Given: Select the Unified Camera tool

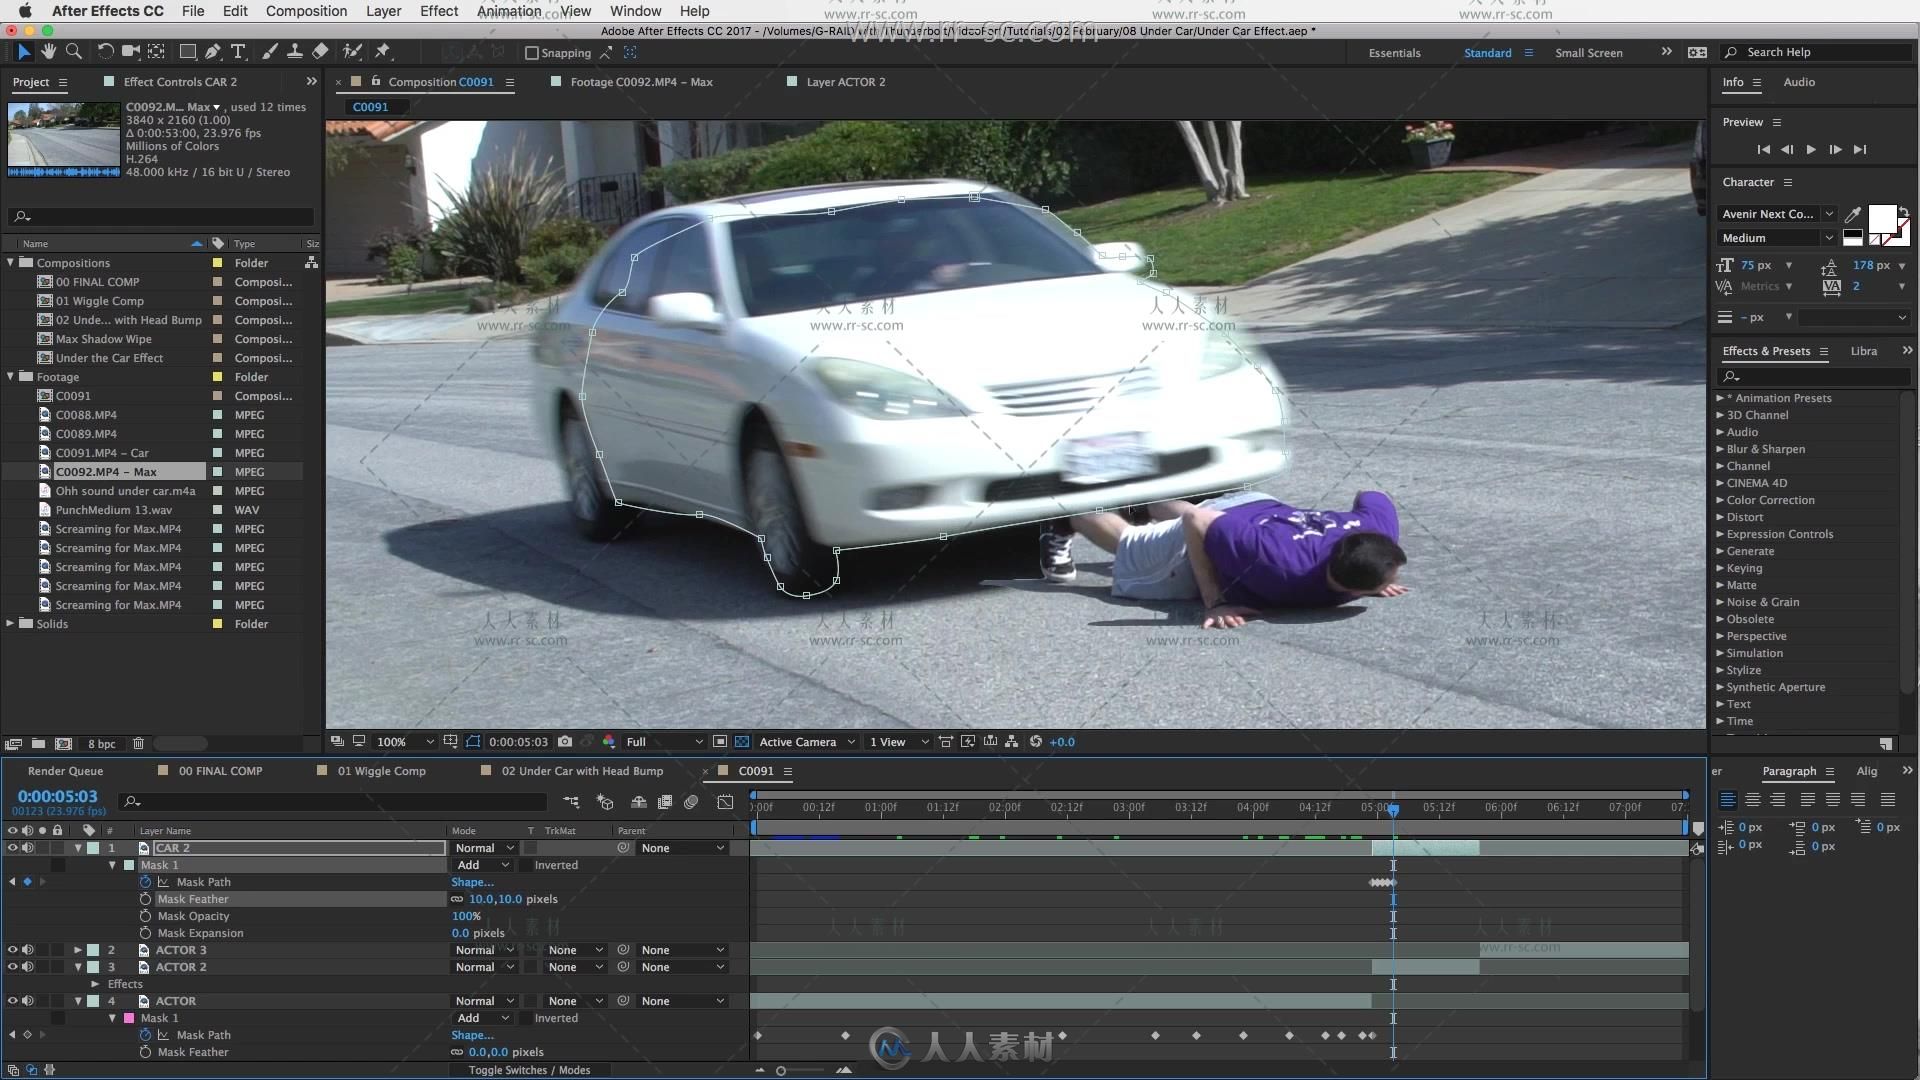Looking at the screenshot, I should pos(131,52).
